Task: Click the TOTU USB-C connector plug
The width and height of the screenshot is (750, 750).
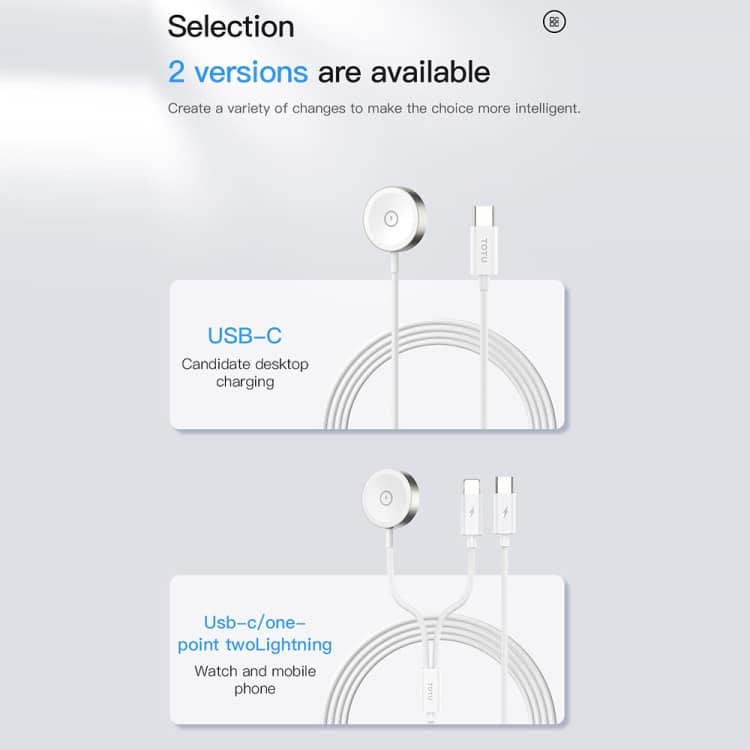Action: pyautogui.click(x=484, y=241)
